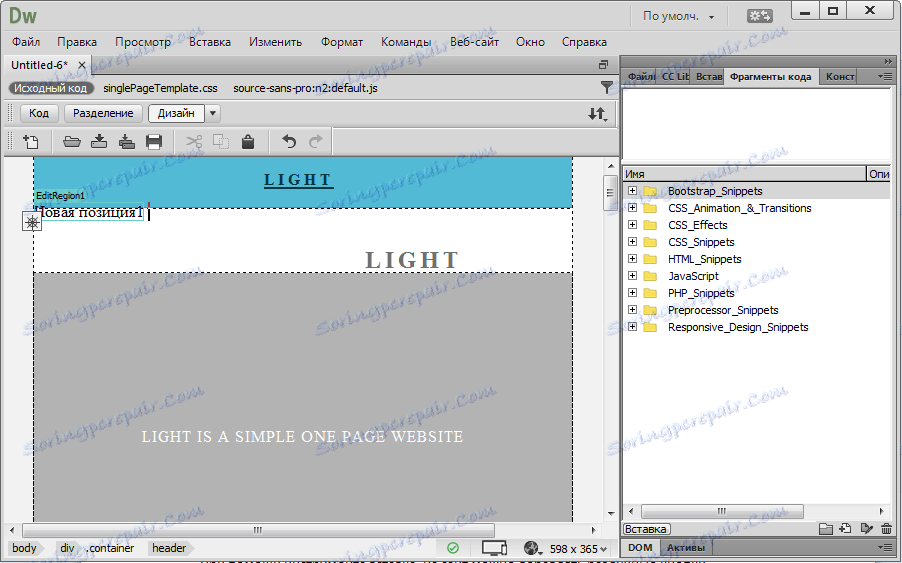Open the Веб-сайт menu
The height and width of the screenshot is (563, 902).
coord(474,42)
